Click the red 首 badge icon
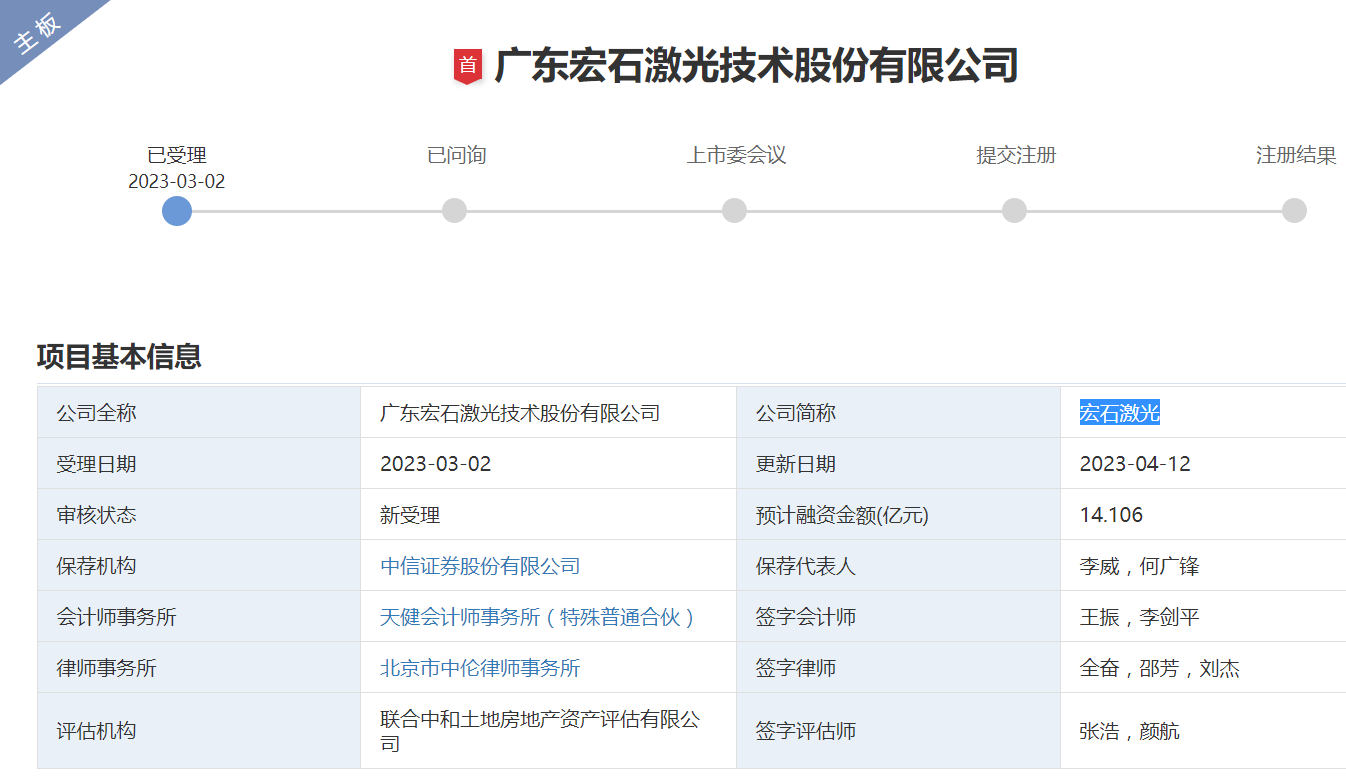This screenshot has height=777, width=1346. [468, 66]
